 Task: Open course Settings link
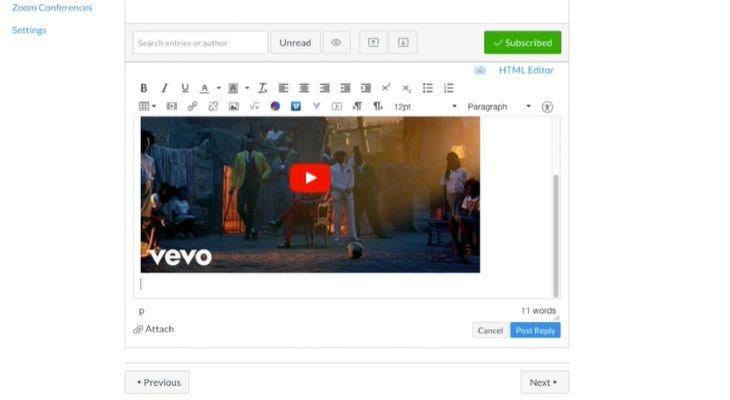coord(29,30)
